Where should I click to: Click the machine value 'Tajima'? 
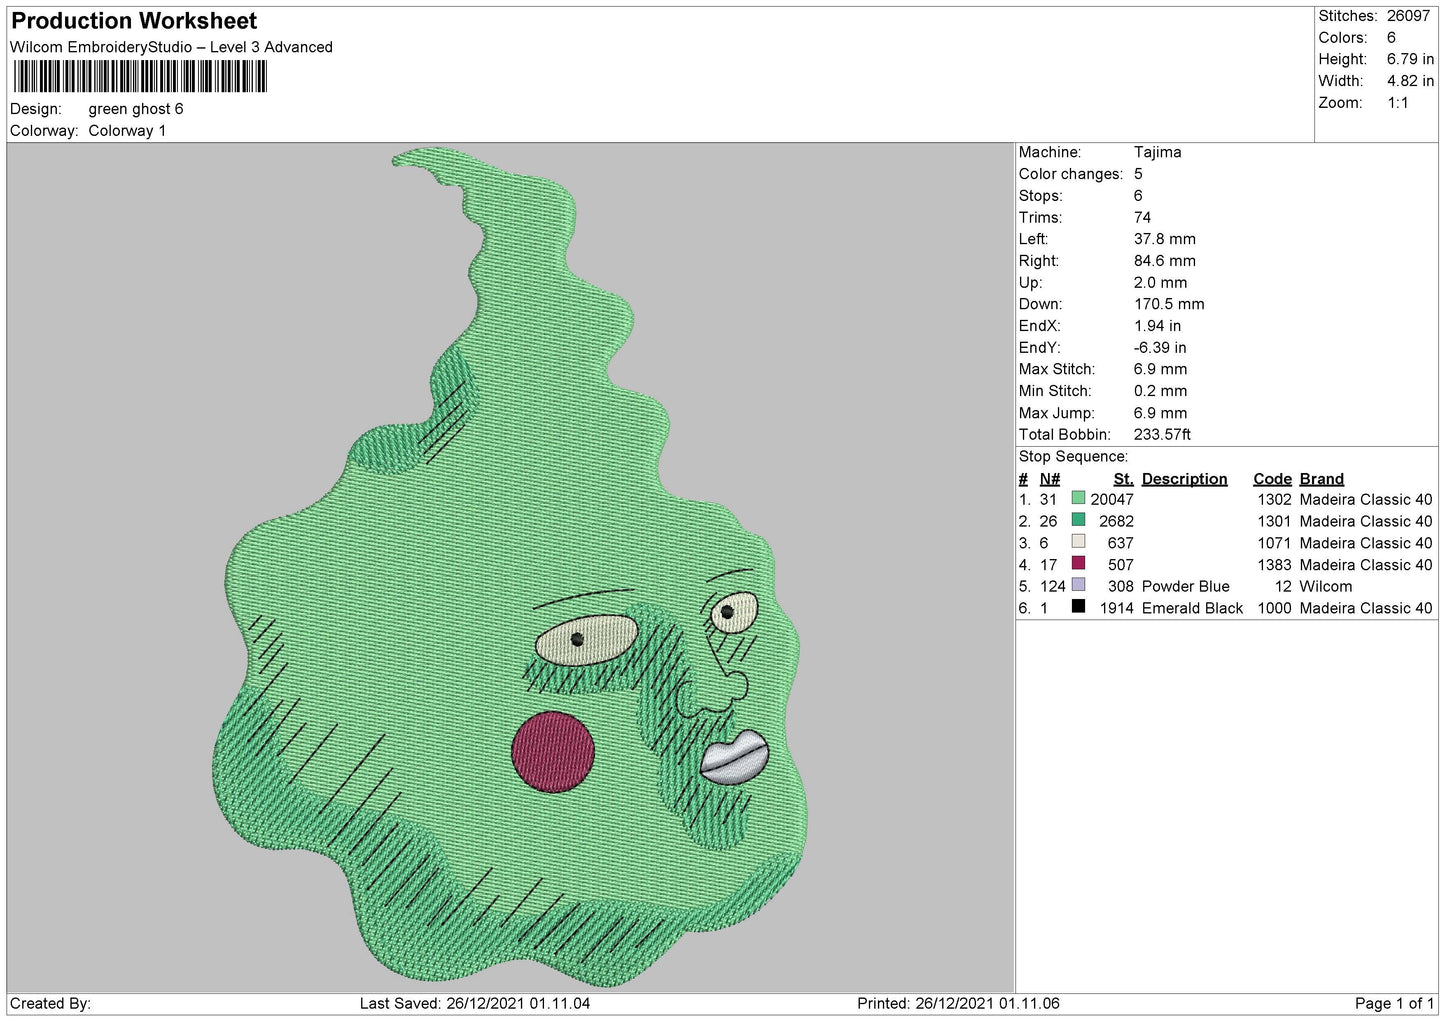coord(1157,152)
